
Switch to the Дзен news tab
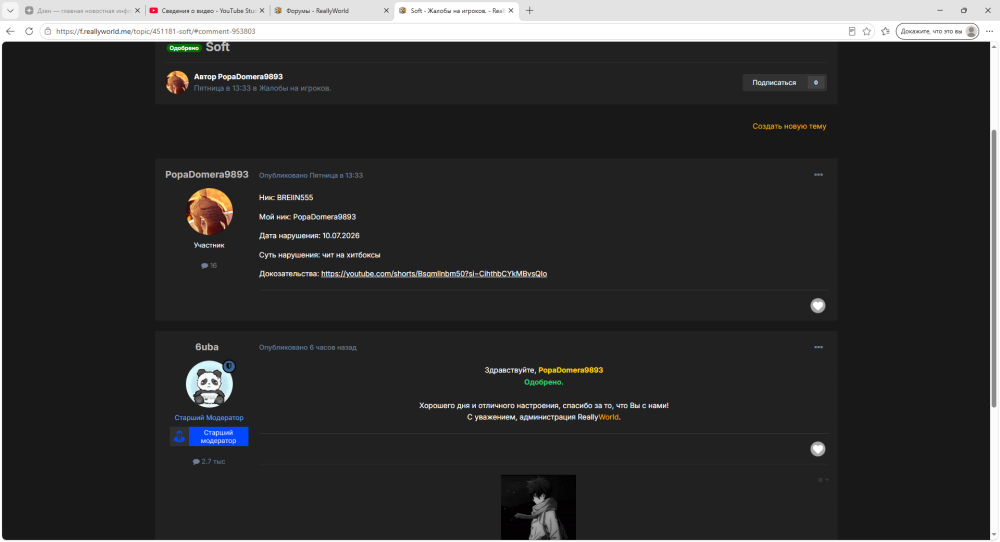click(x=82, y=11)
